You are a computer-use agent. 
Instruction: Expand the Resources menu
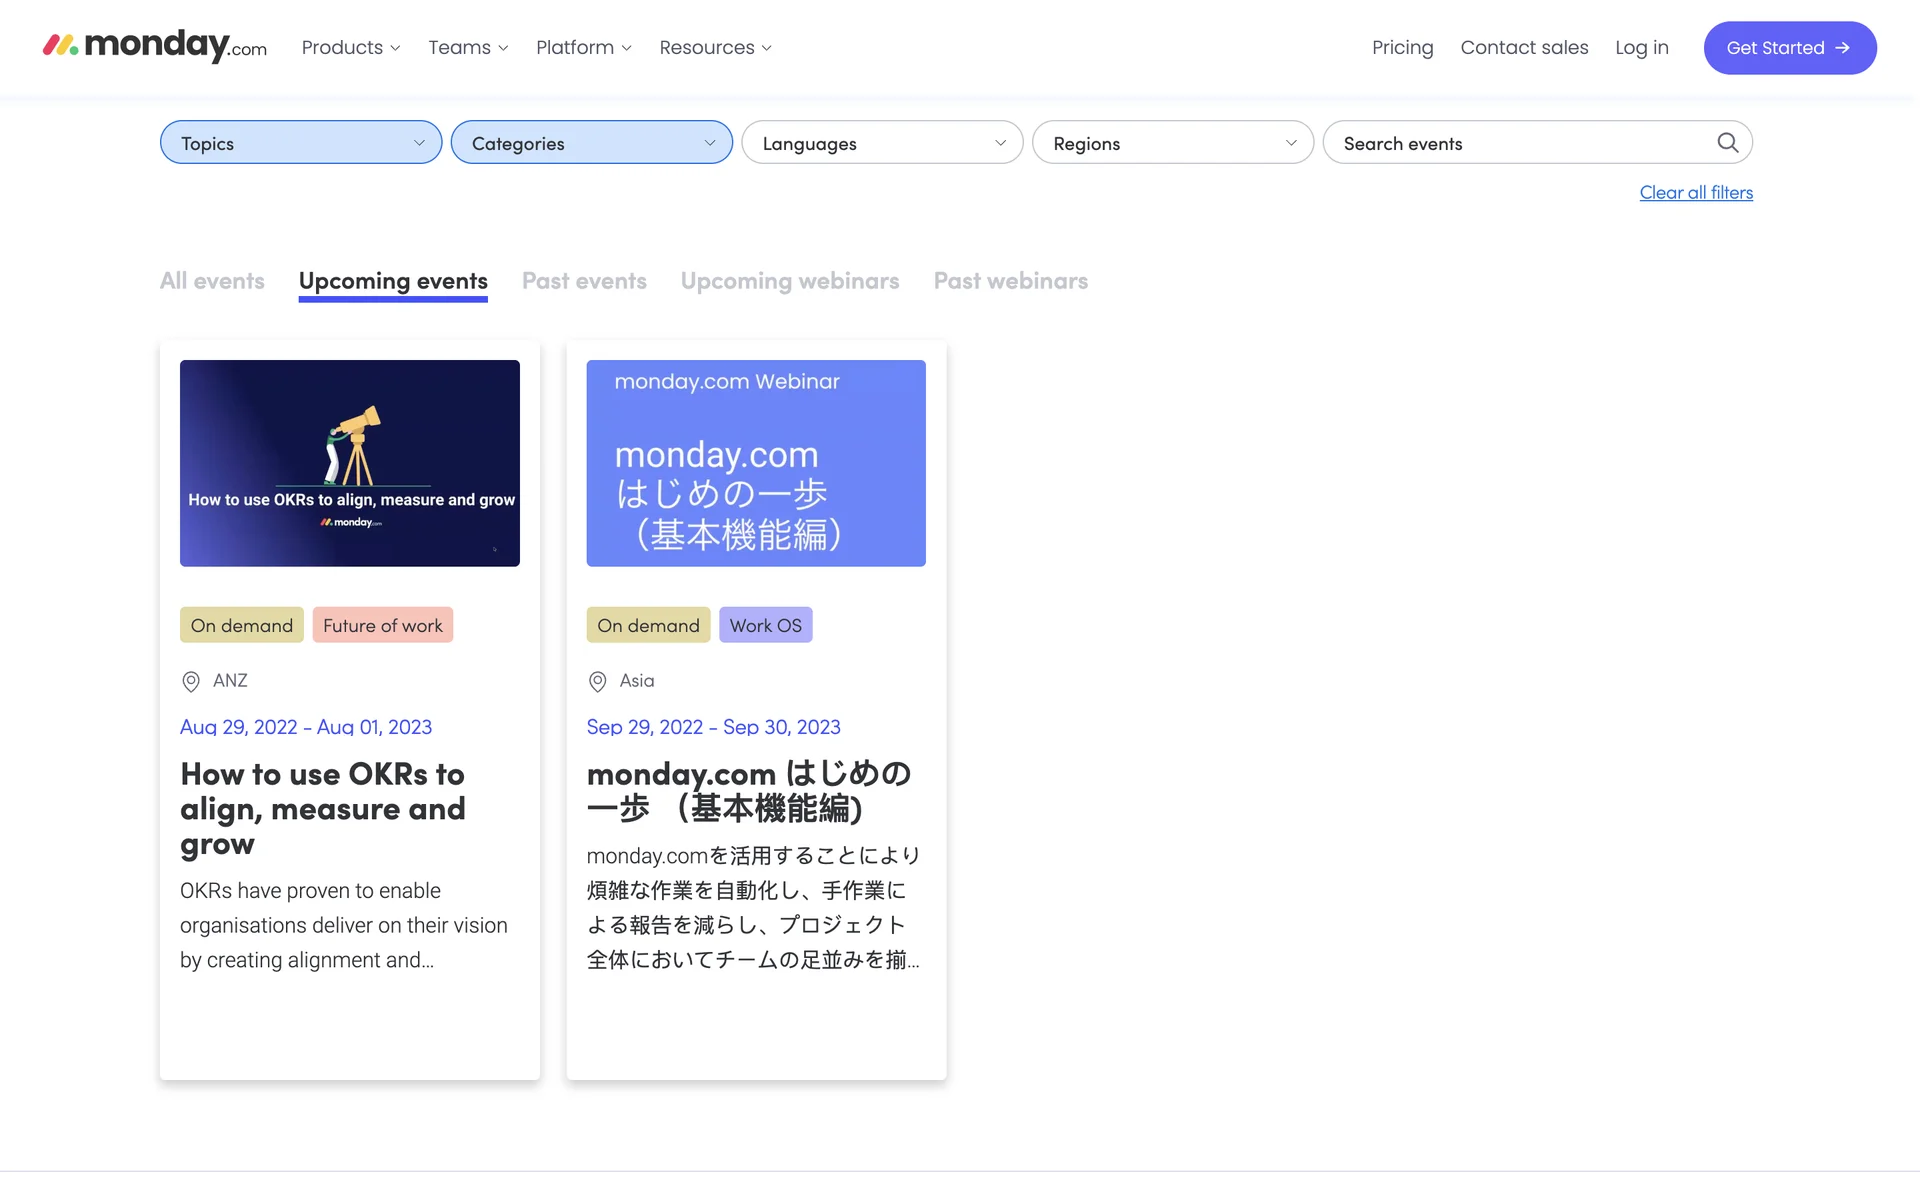tap(715, 48)
